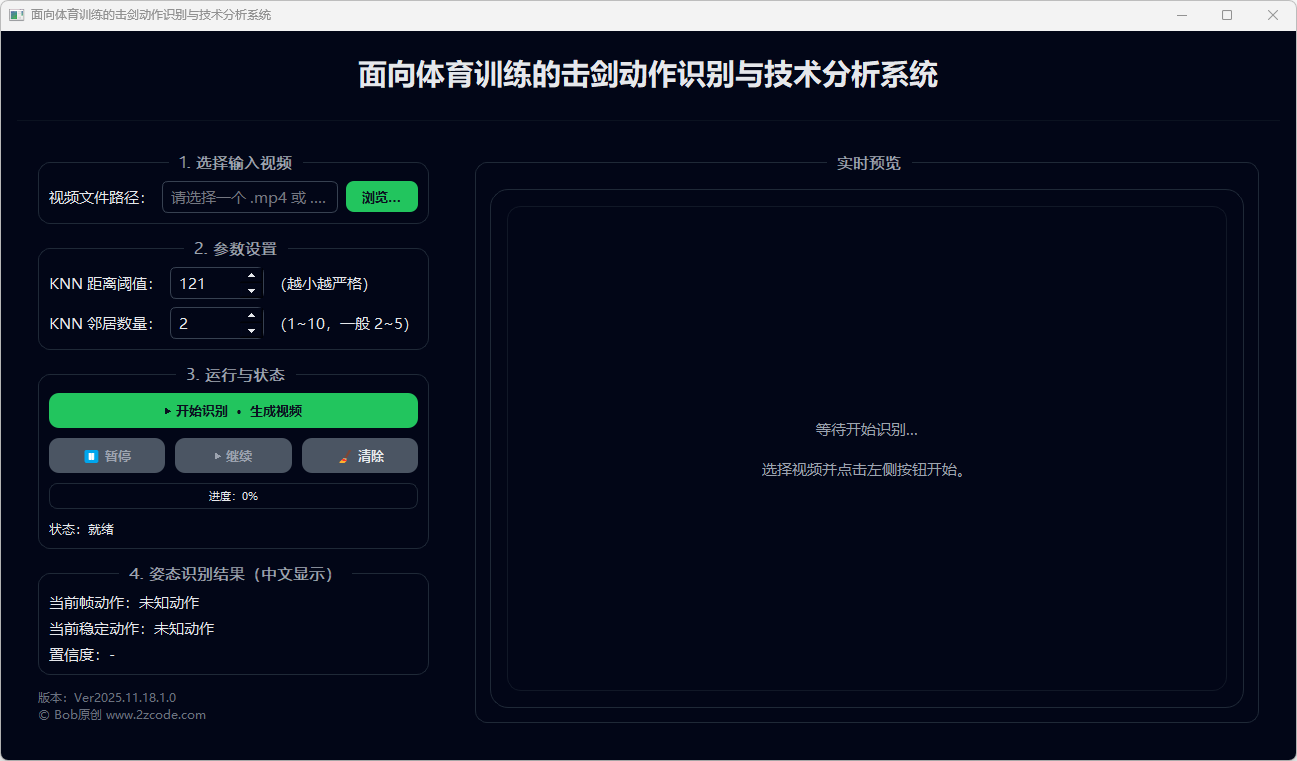Close the fencing recognition application
This screenshot has height=761, width=1297.
(x=1273, y=15)
